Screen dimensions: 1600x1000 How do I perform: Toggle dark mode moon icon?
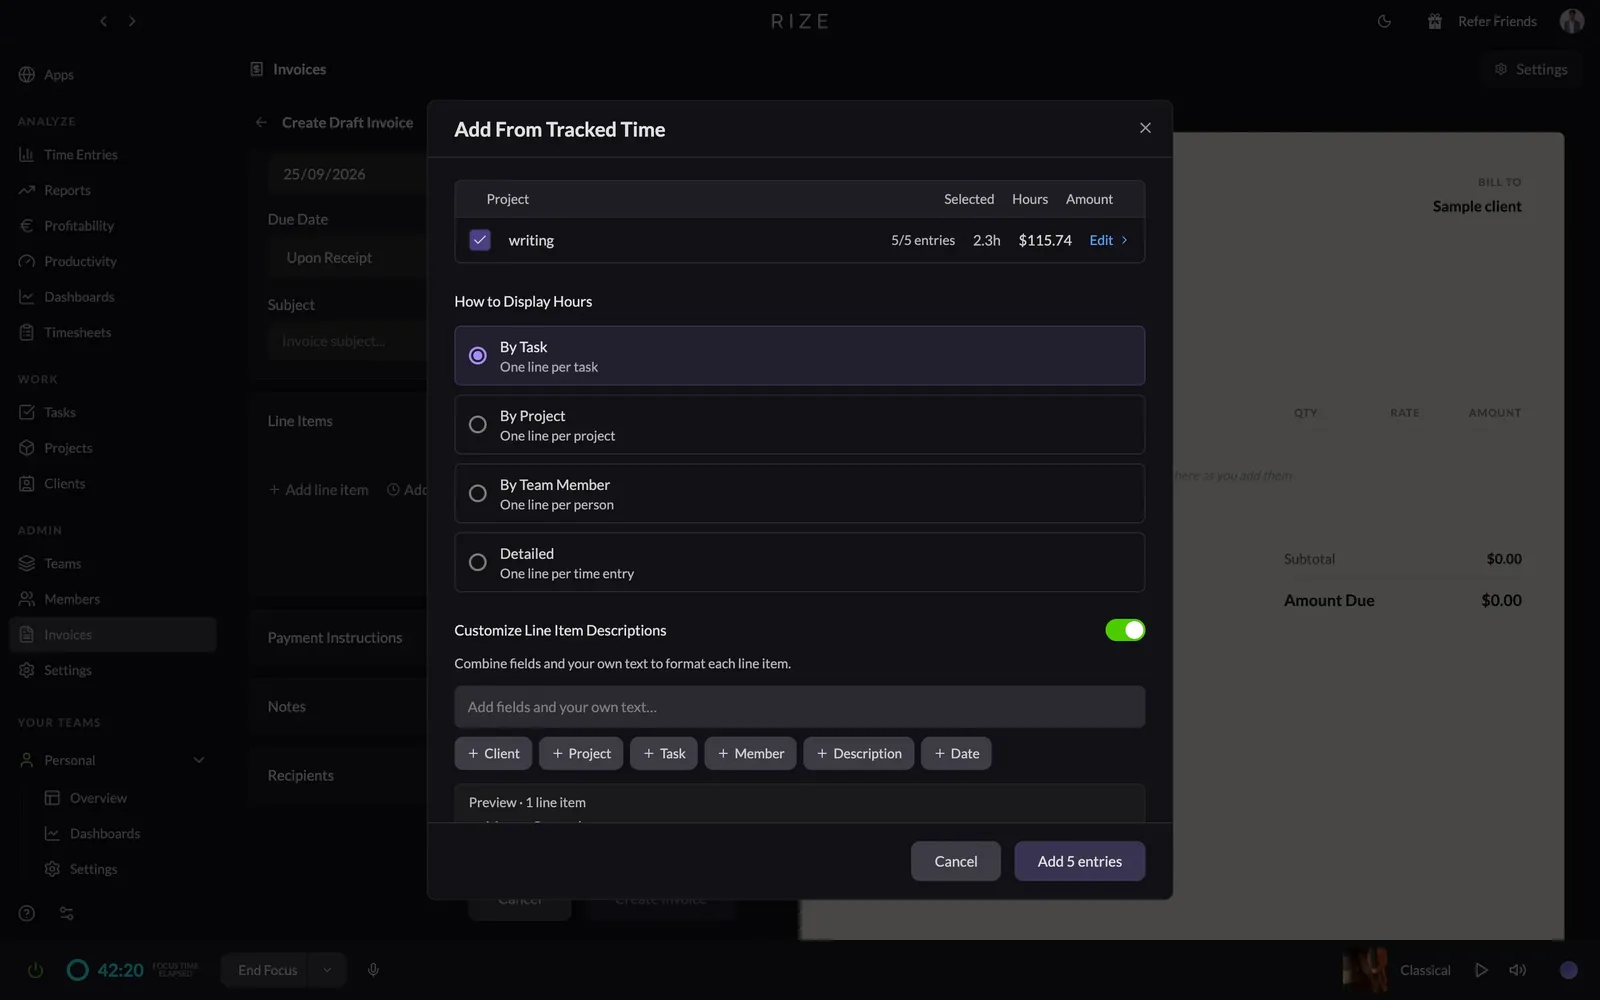point(1384,21)
